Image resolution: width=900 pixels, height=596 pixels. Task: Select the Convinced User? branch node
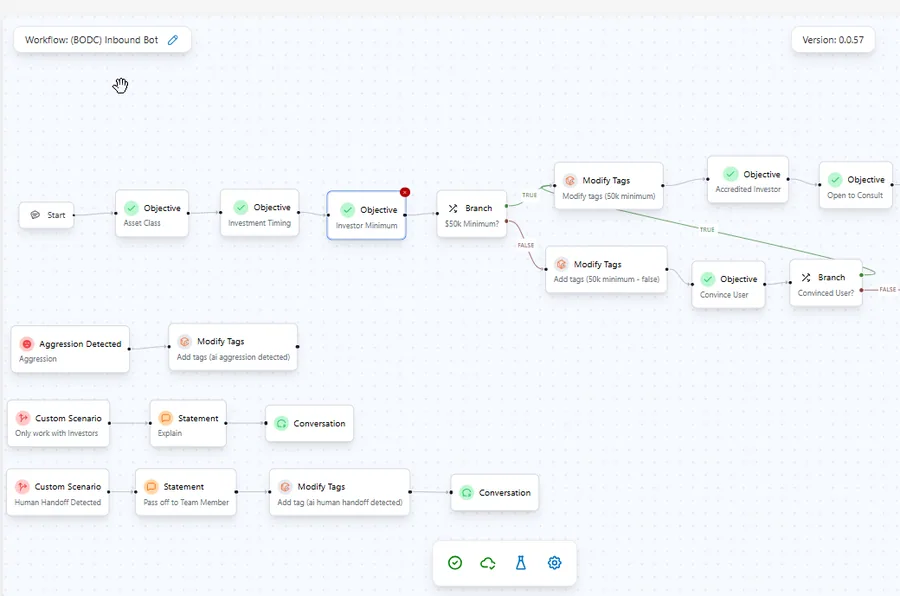coord(825,283)
